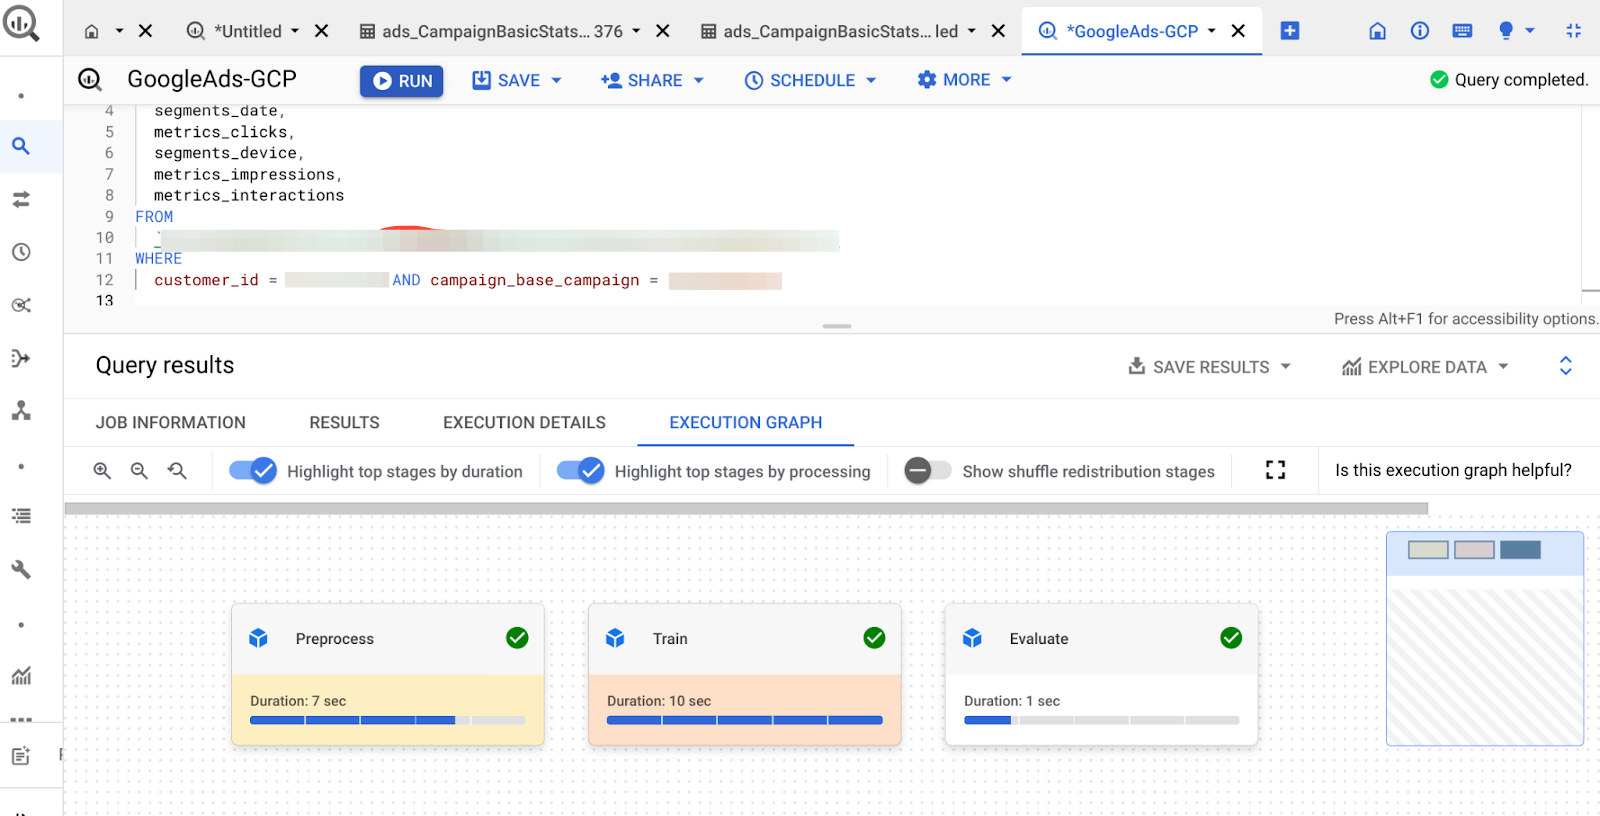Viewport: 1600px width, 816px height.
Task: Open the JOB INFORMATION tab
Action: (x=171, y=423)
